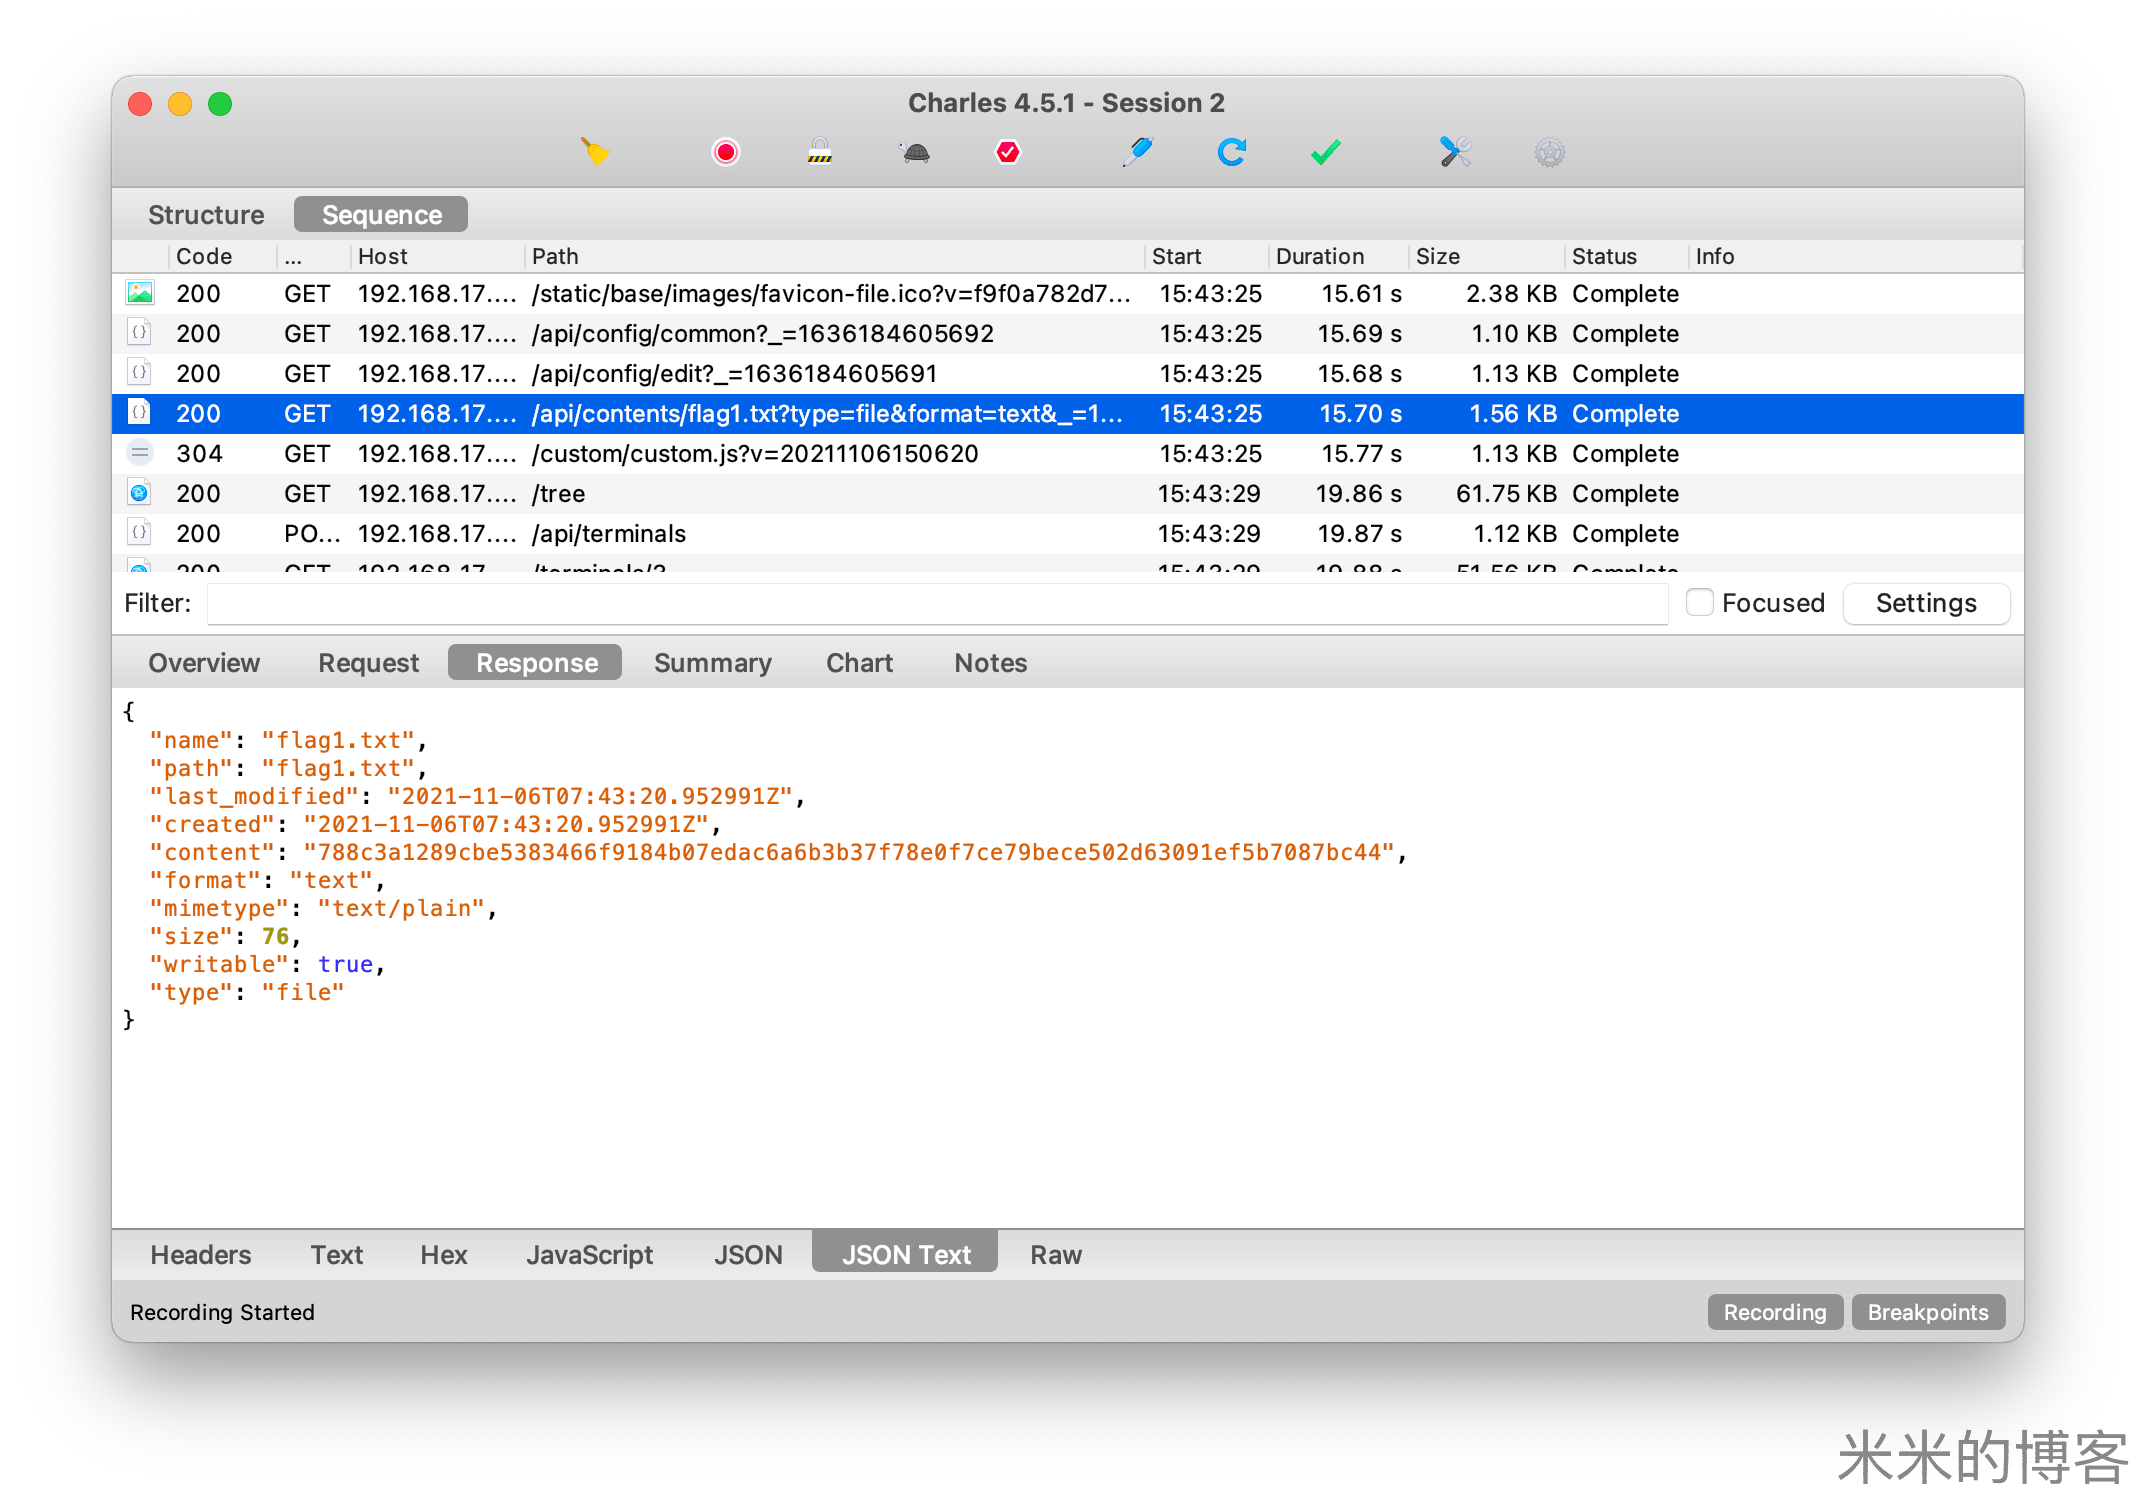Open the Tools wrench icon
Viewport: 2136px width, 1490px height.
point(1455,152)
